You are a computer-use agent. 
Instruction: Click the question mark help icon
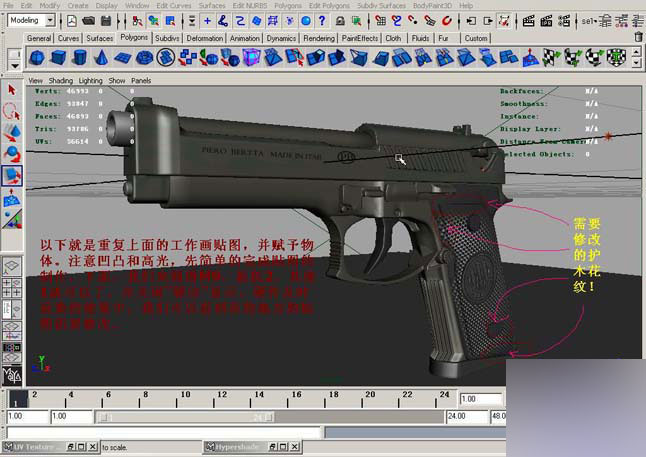[322, 21]
